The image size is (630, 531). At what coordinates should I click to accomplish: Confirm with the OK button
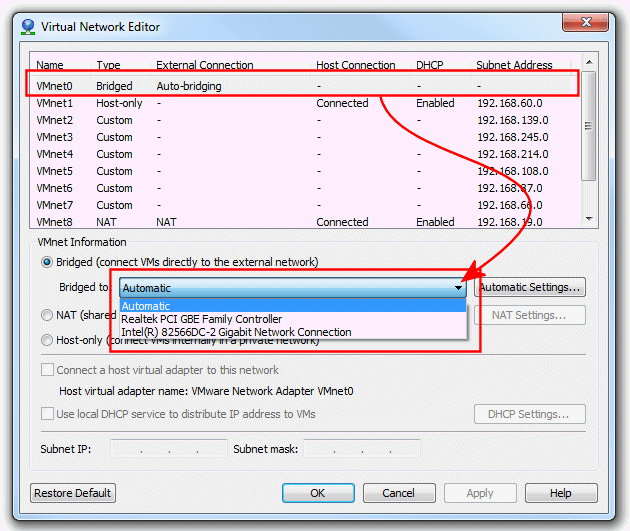pos(318,493)
